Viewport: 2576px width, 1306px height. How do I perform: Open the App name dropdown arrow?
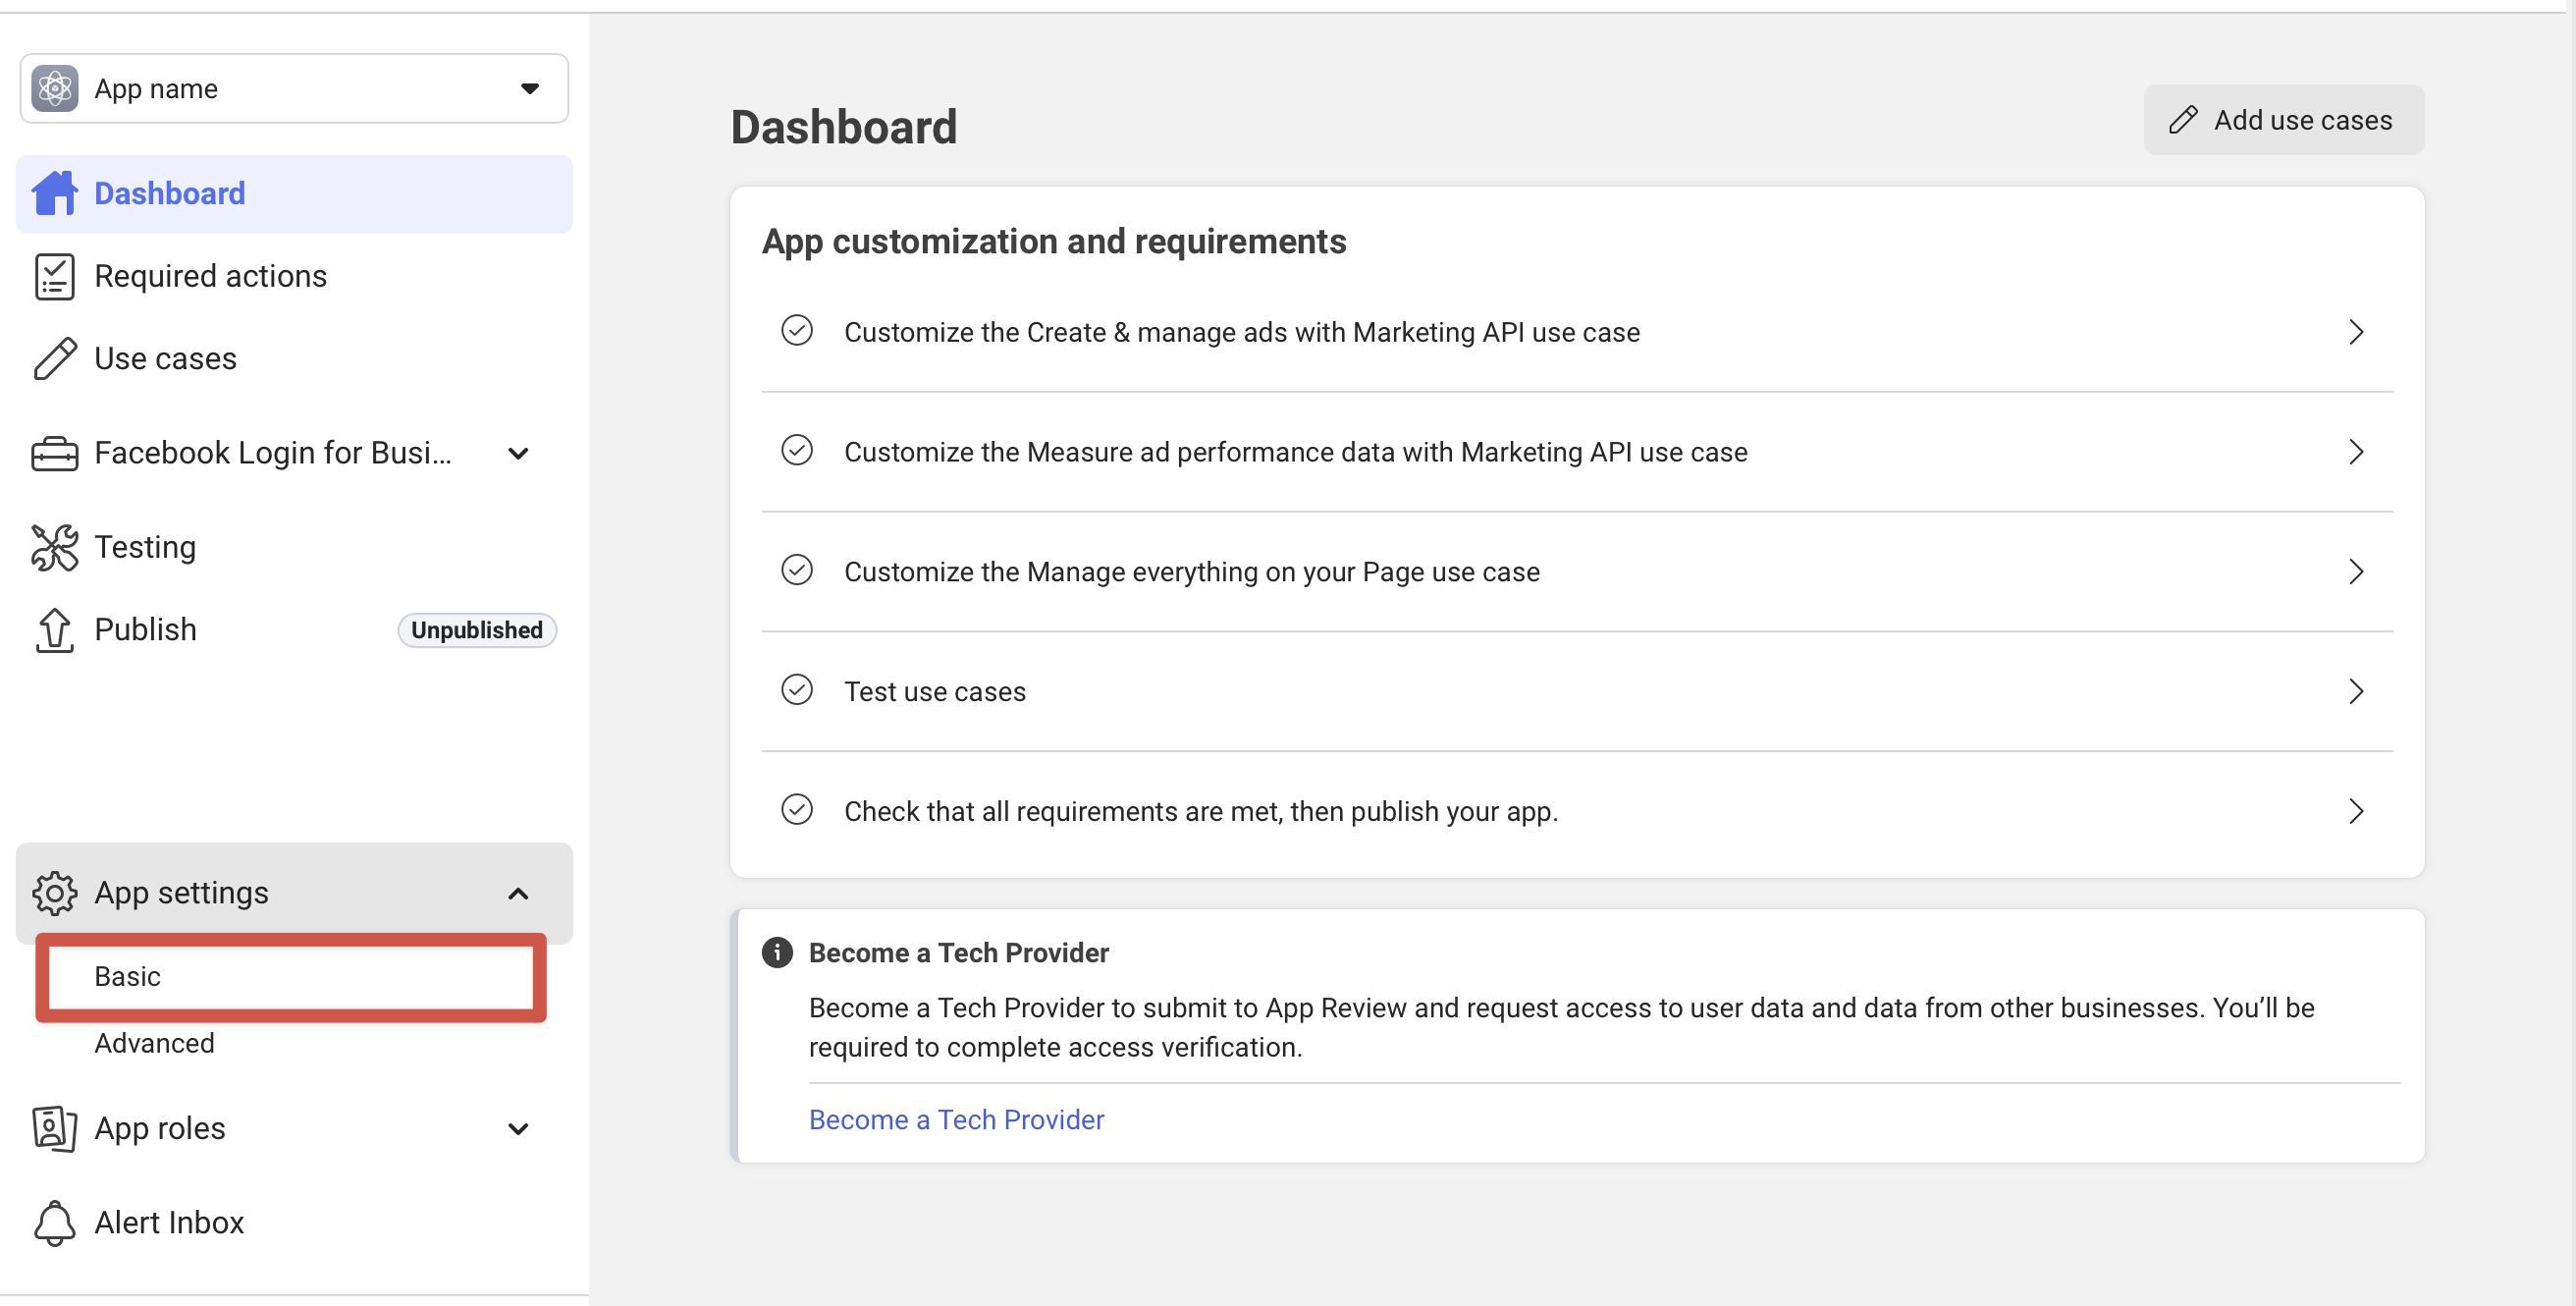(x=530, y=89)
